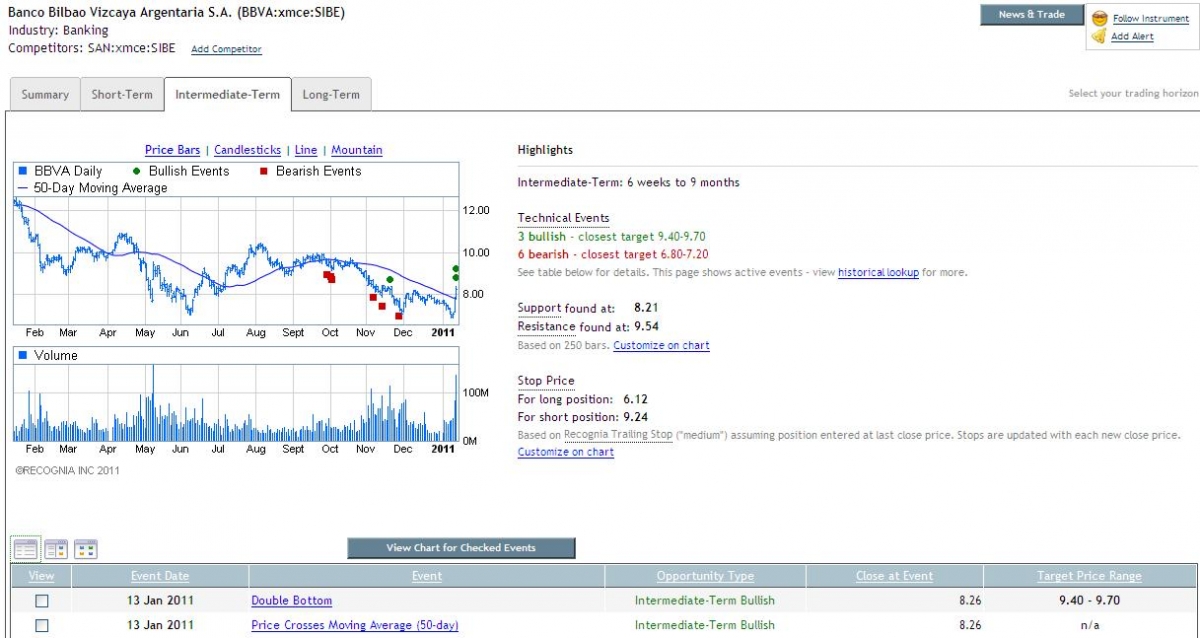Check the Price Crosses Moving Average checkbox

(x=42, y=625)
